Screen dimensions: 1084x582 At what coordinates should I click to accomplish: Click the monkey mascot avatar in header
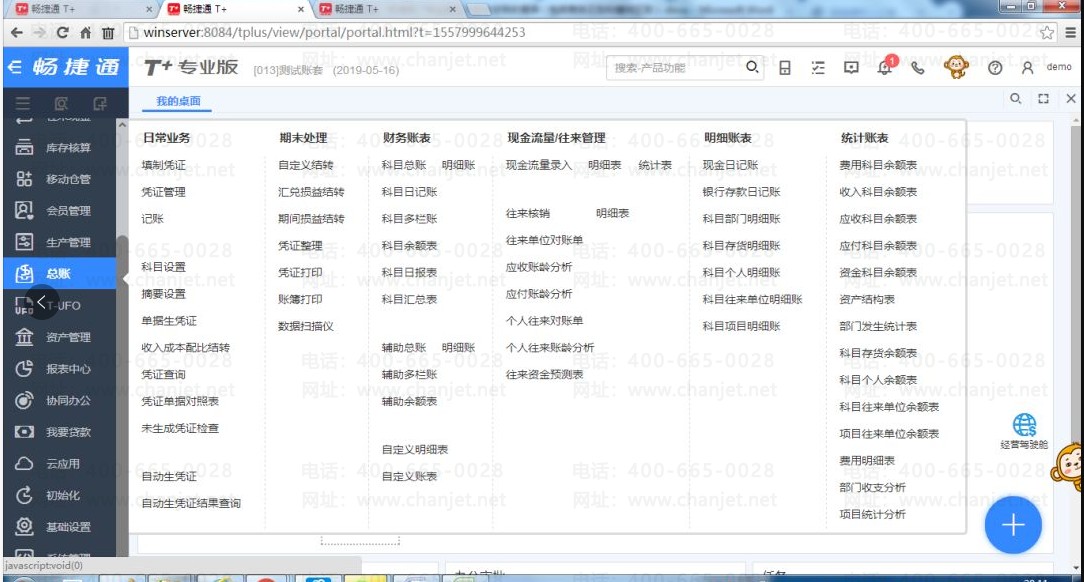(x=956, y=67)
